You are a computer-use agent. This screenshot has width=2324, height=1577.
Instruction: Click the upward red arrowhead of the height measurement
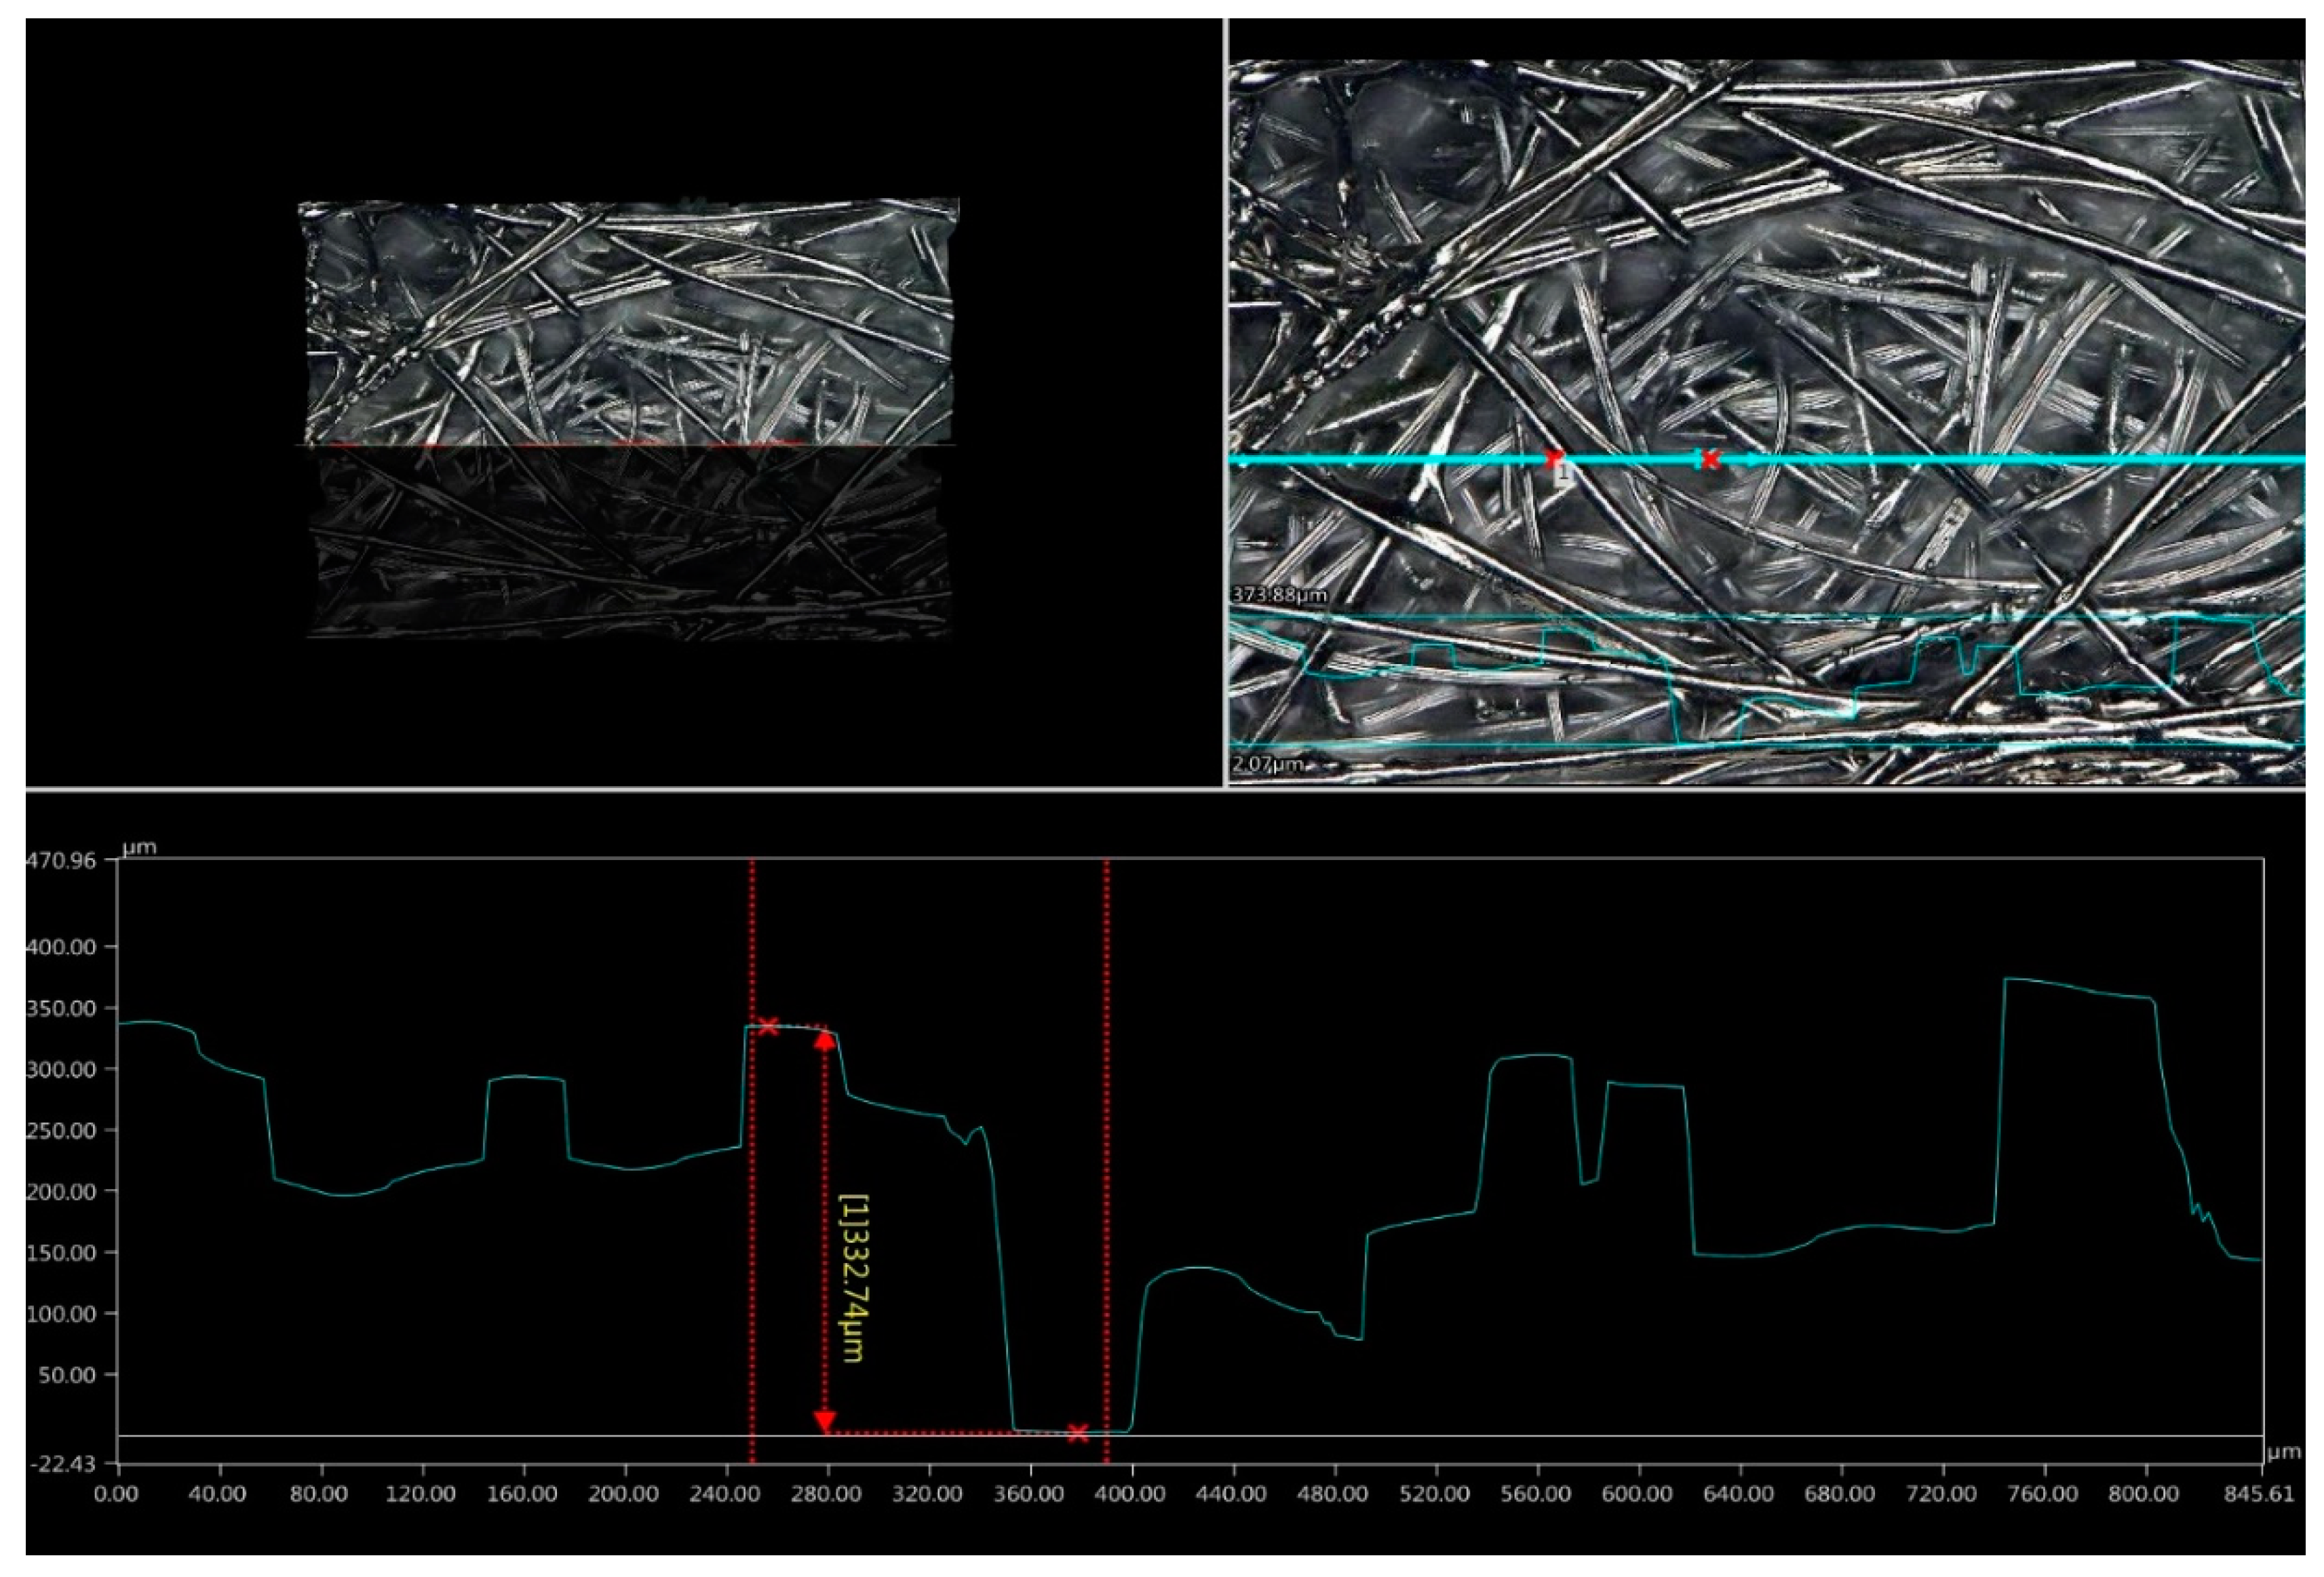[x=824, y=1041]
